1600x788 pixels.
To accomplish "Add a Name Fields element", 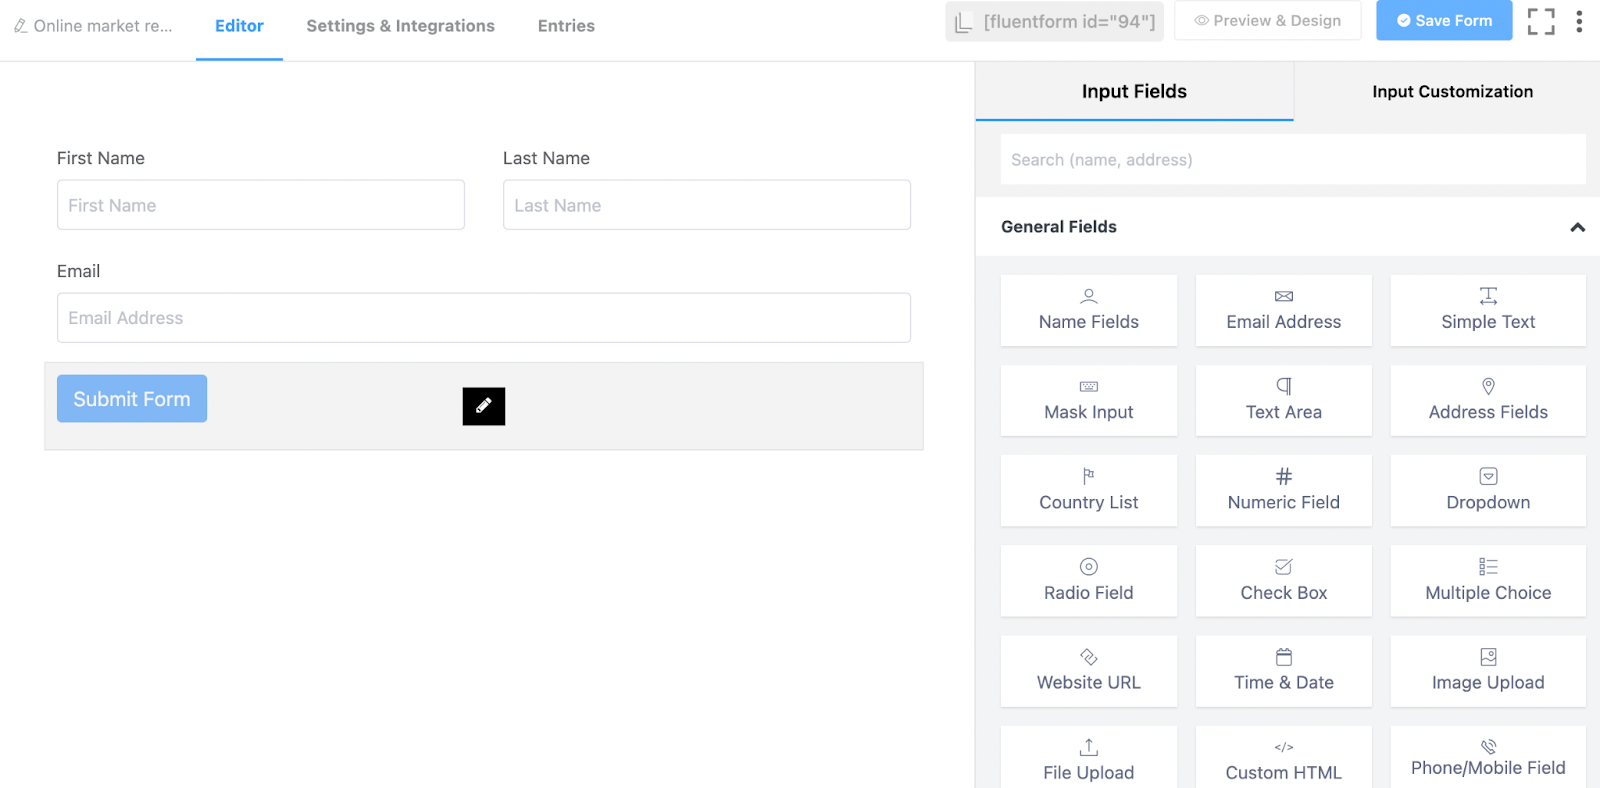I will tap(1088, 311).
